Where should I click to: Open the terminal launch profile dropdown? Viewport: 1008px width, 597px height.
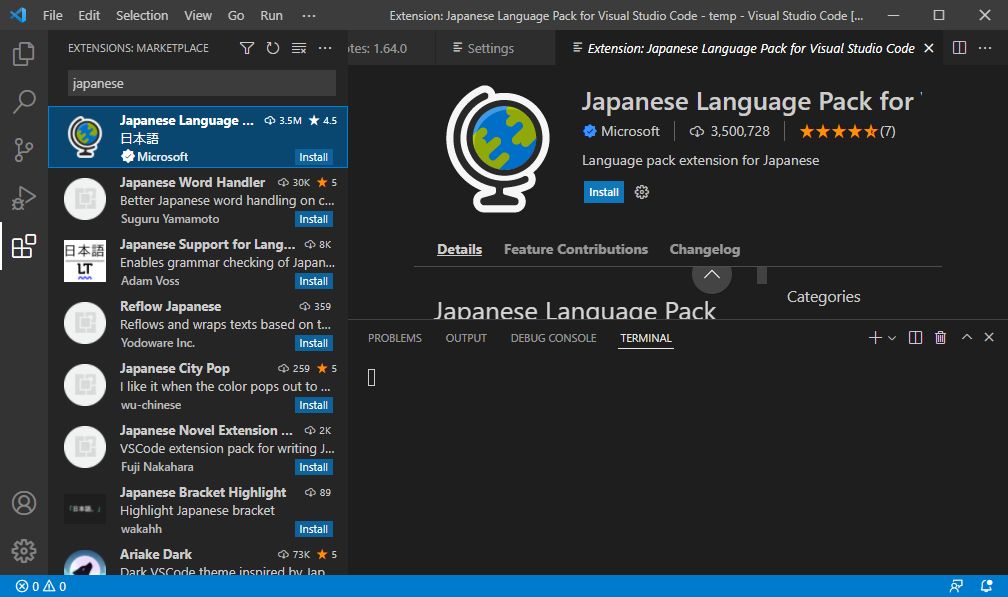tap(892, 338)
